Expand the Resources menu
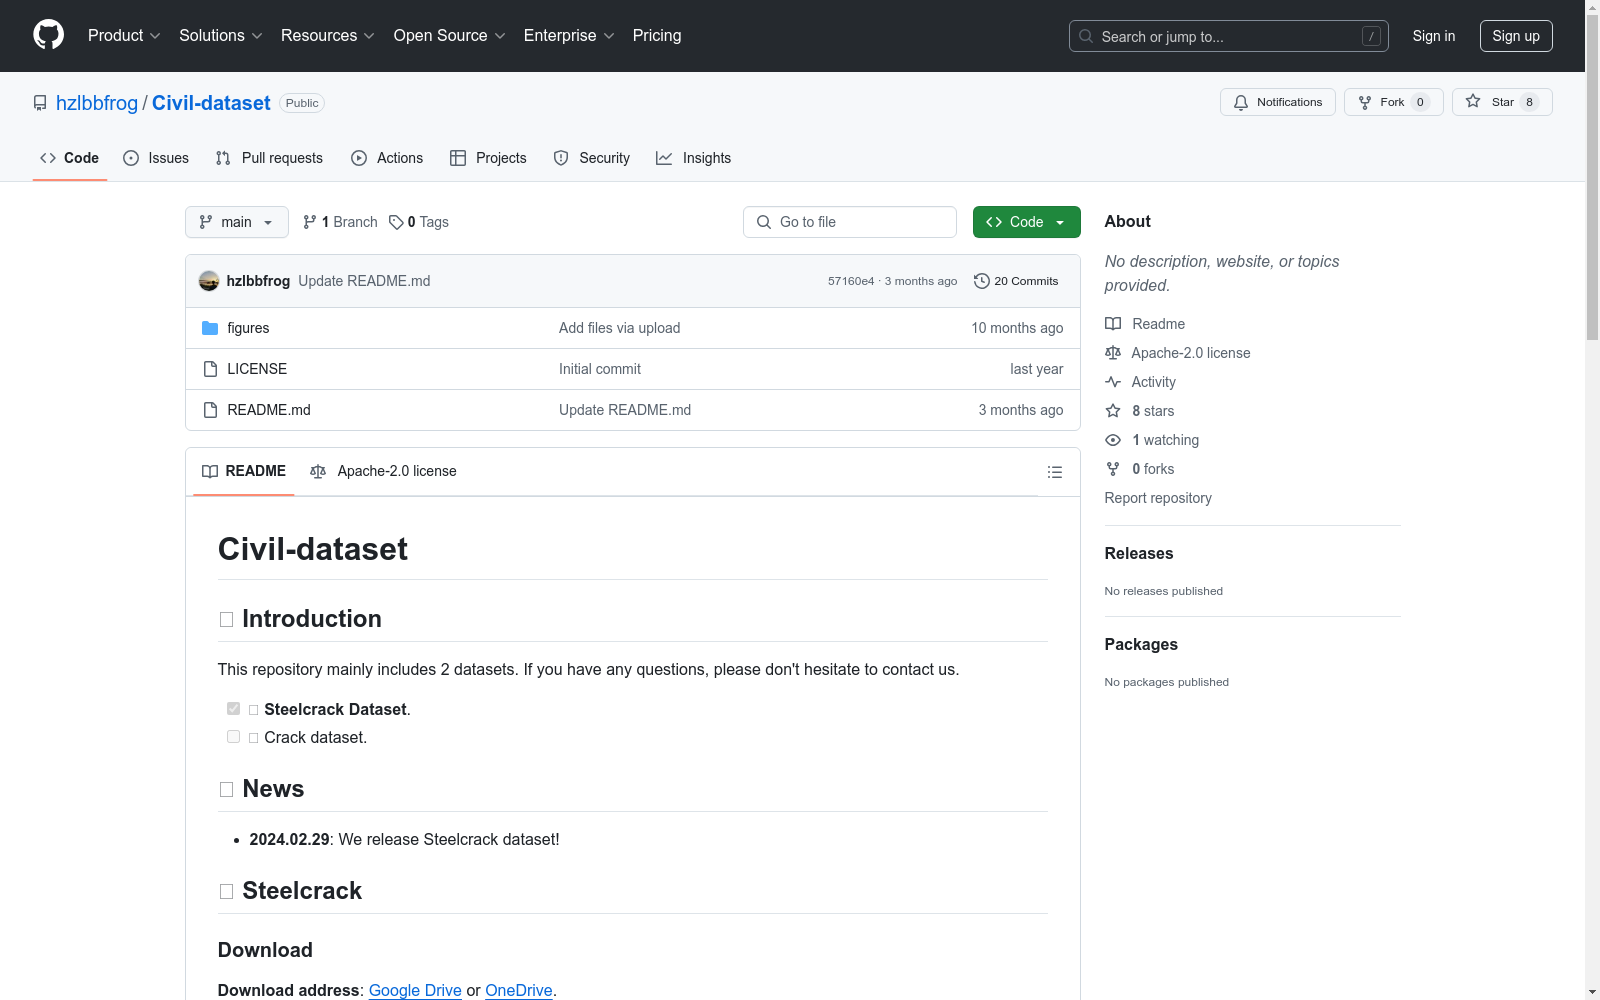Image resolution: width=1600 pixels, height=1000 pixels. pos(327,36)
